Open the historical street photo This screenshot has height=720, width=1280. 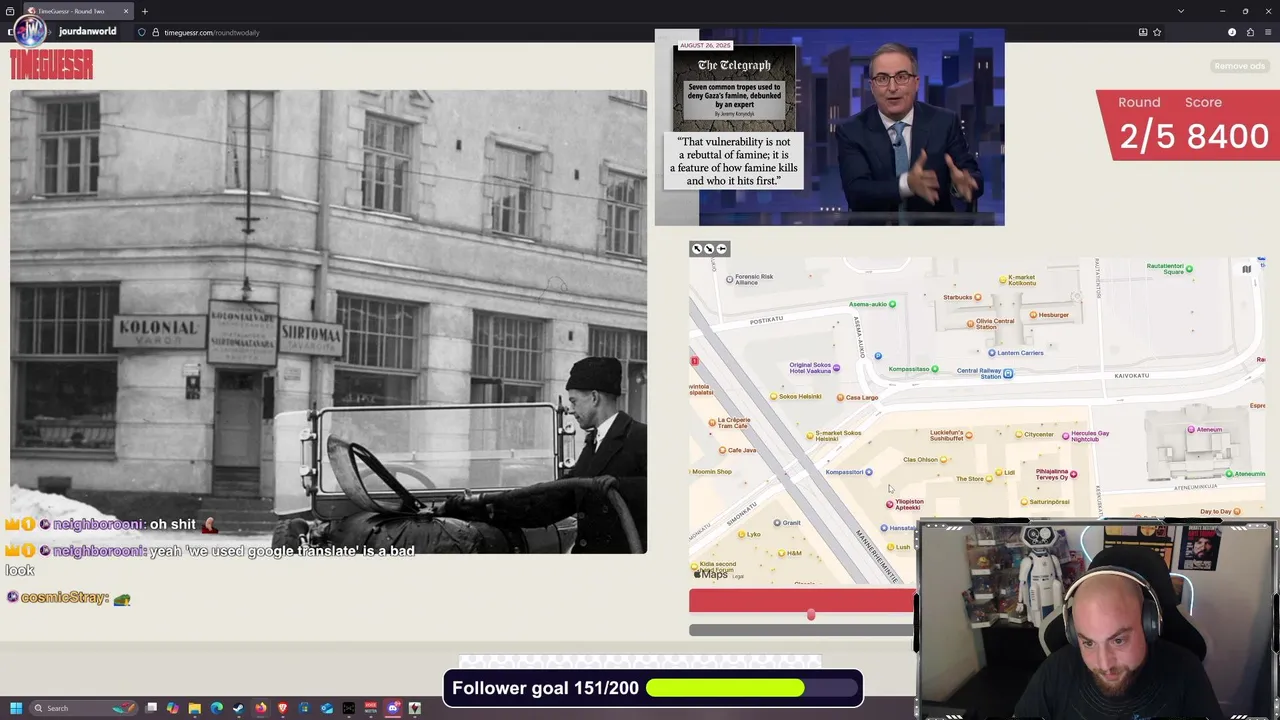click(x=328, y=322)
